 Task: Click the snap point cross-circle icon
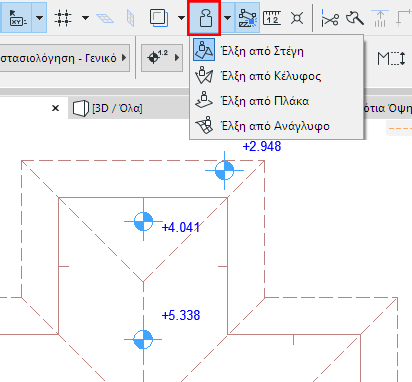coord(297,18)
